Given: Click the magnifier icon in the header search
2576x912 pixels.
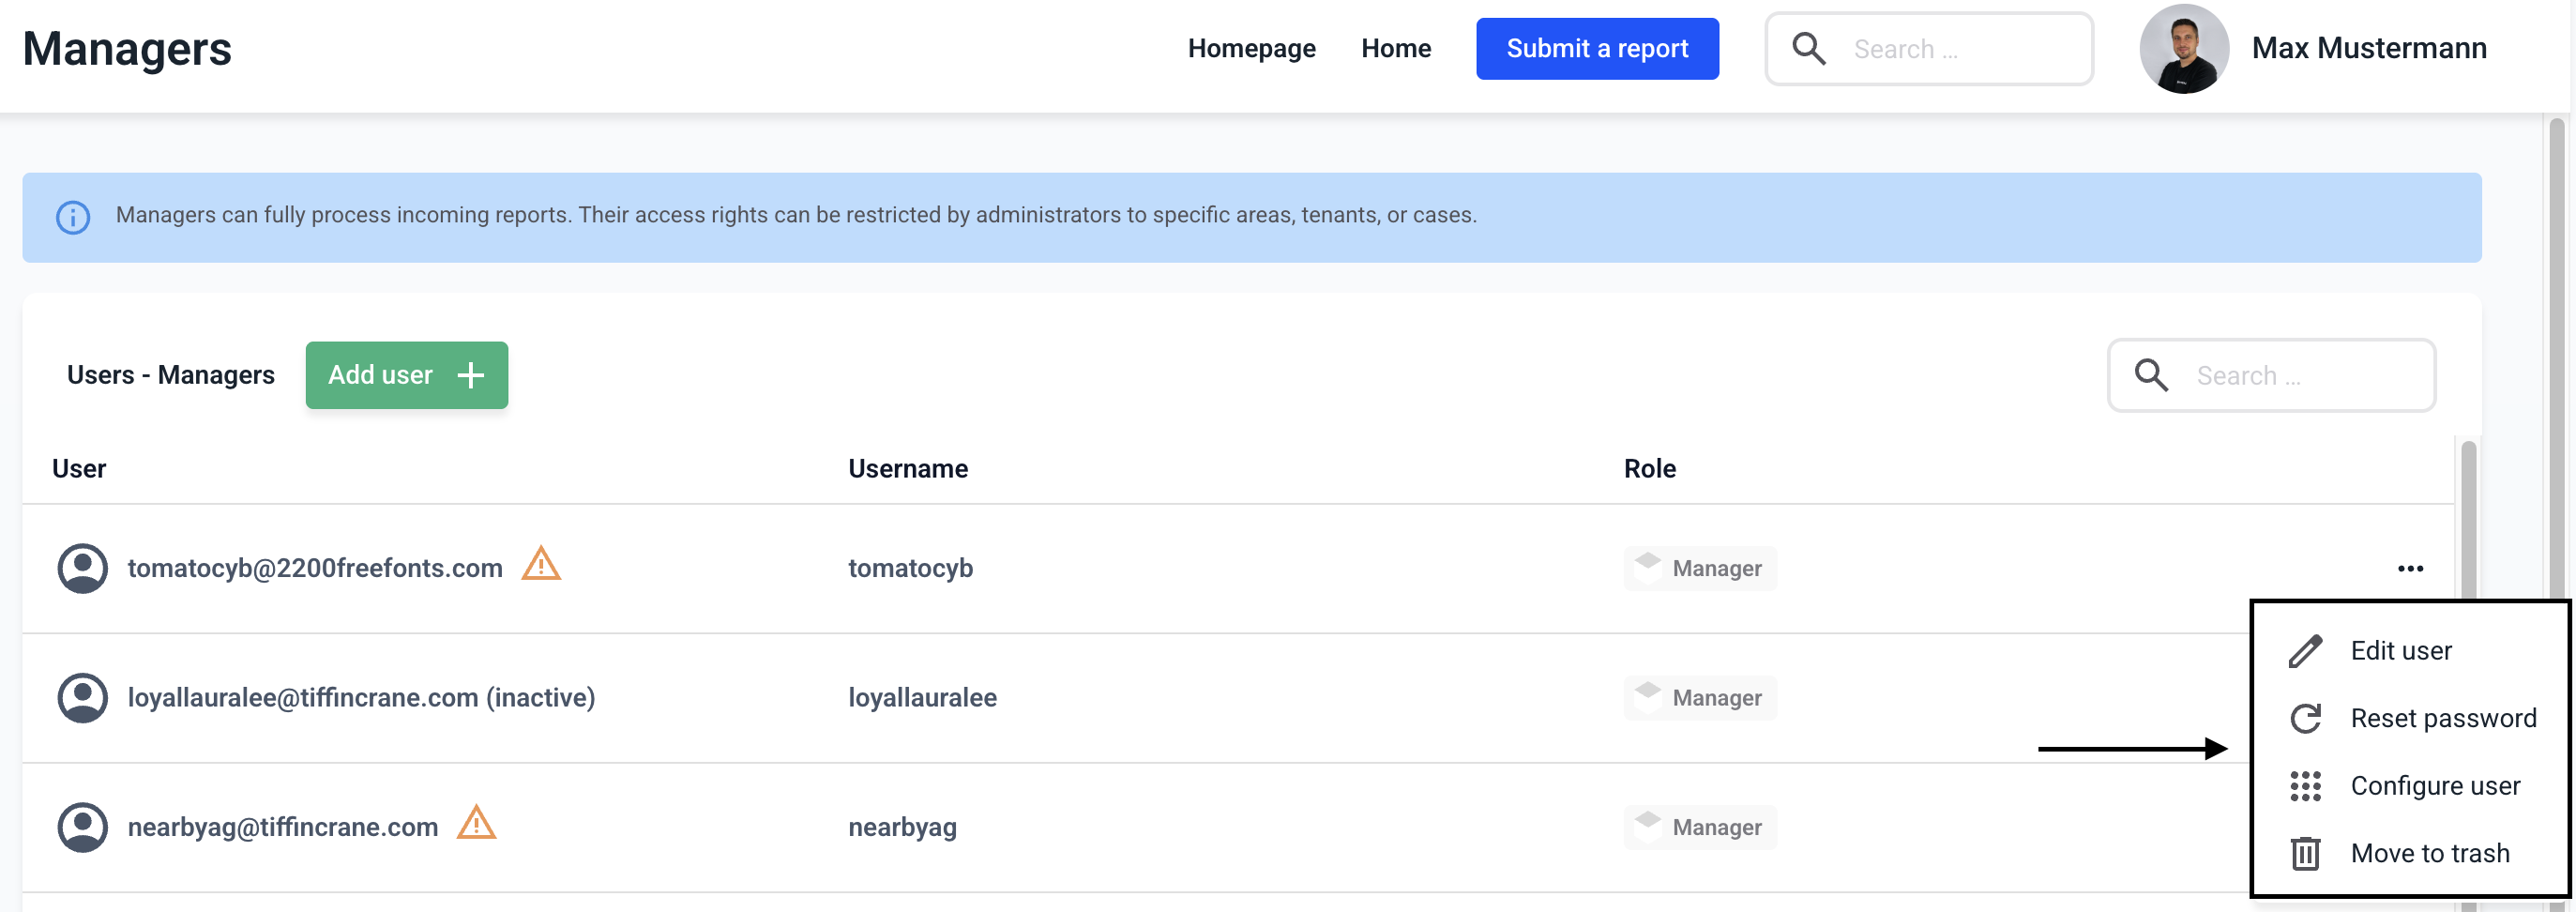Looking at the screenshot, I should coord(1808,48).
